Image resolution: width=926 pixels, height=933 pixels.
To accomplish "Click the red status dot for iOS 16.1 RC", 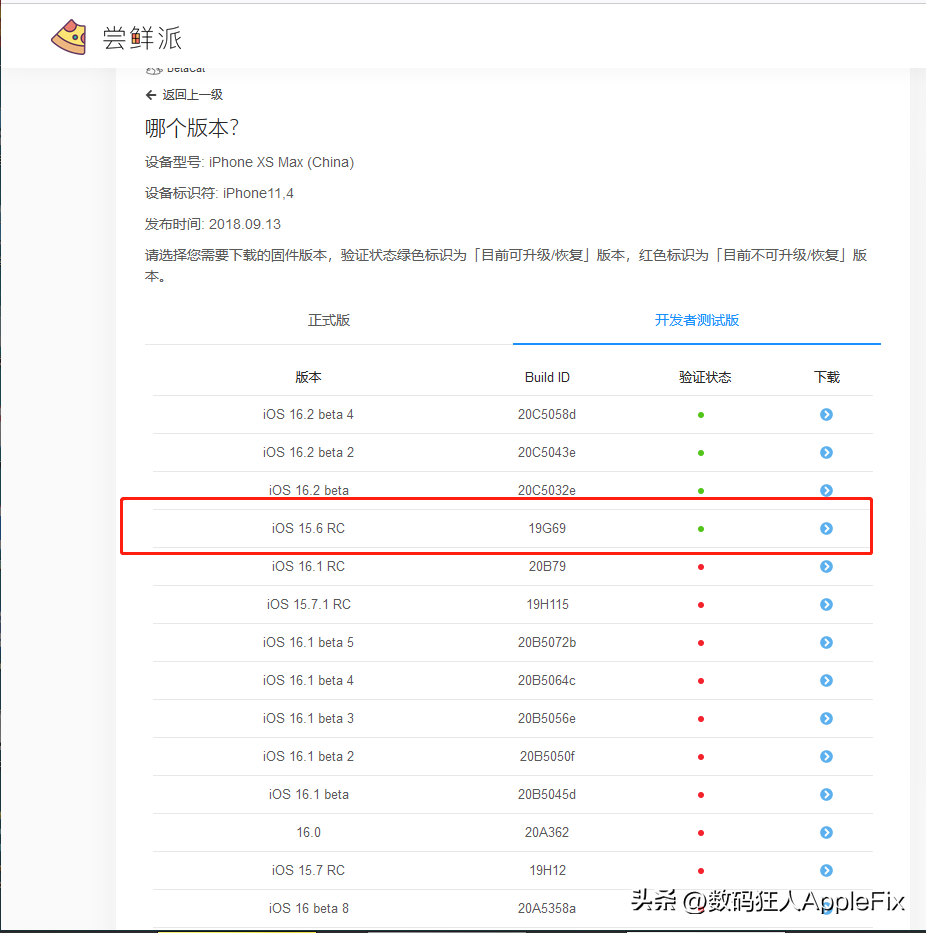I will point(700,566).
